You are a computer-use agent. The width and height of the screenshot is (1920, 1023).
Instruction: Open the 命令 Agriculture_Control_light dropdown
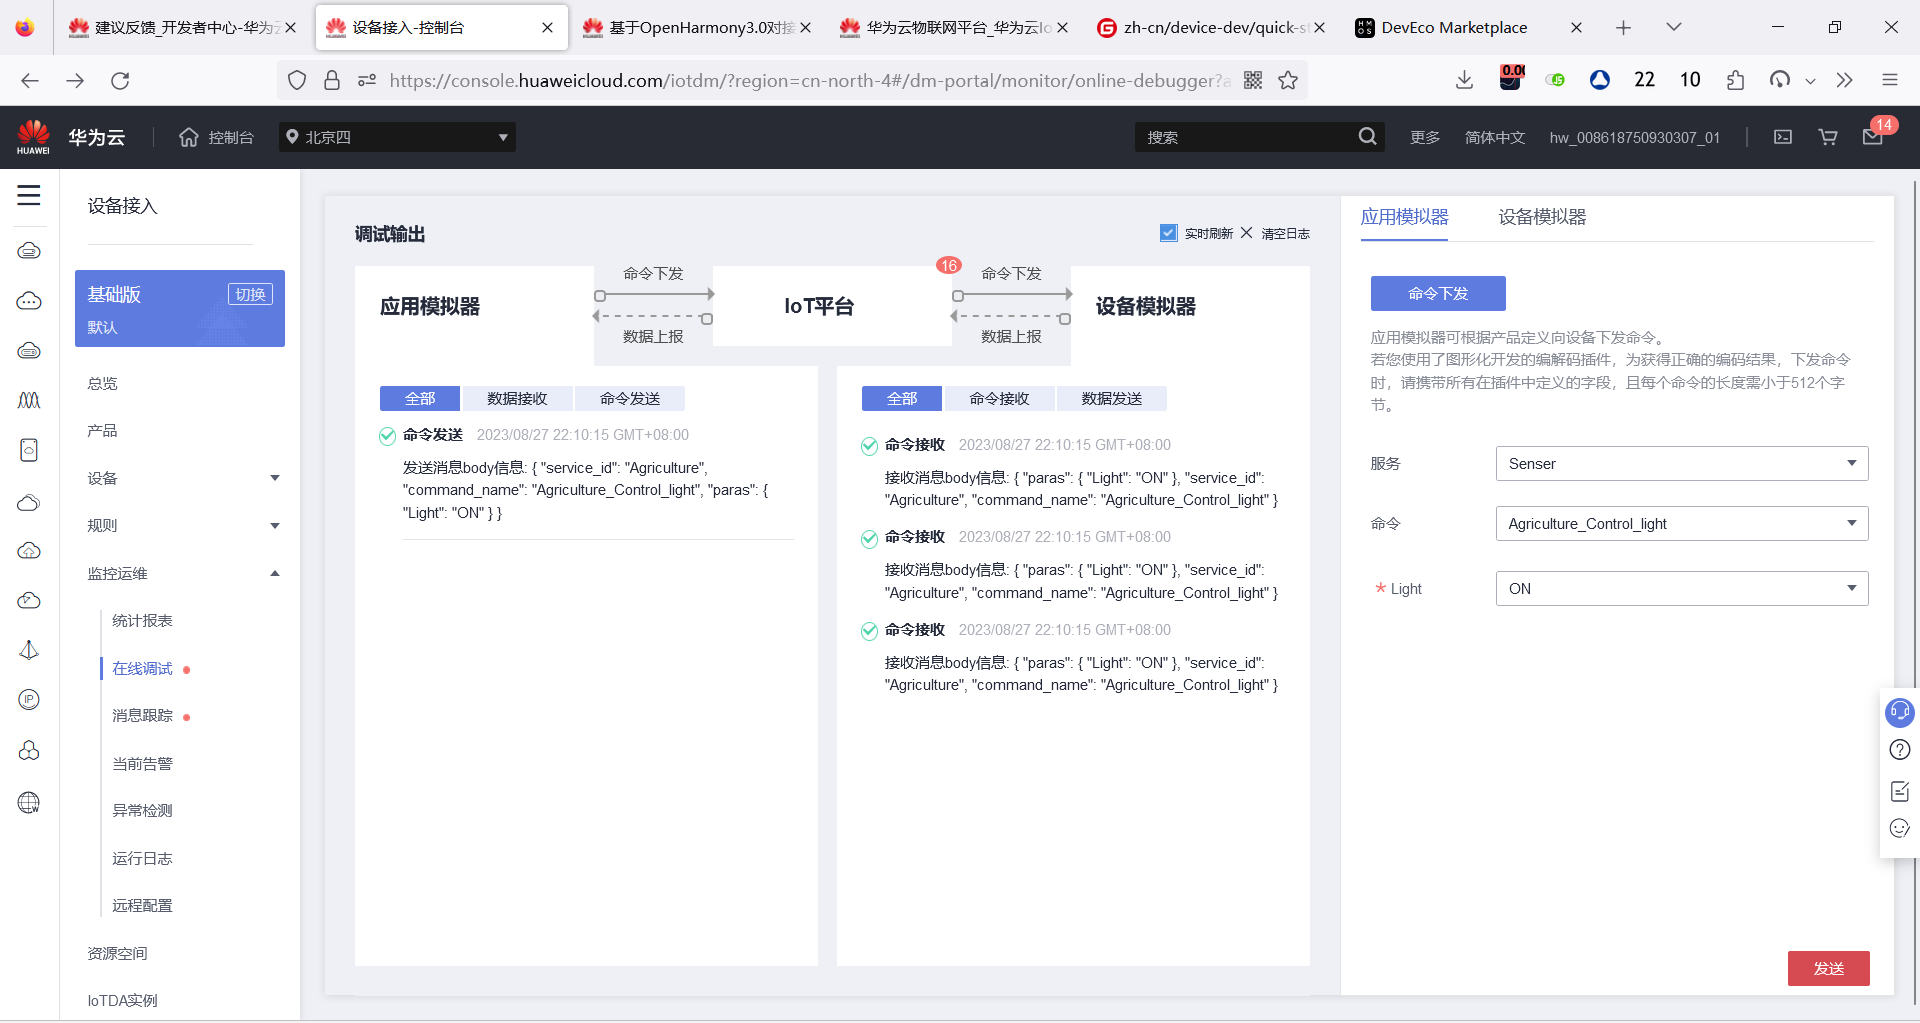point(1682,524)
